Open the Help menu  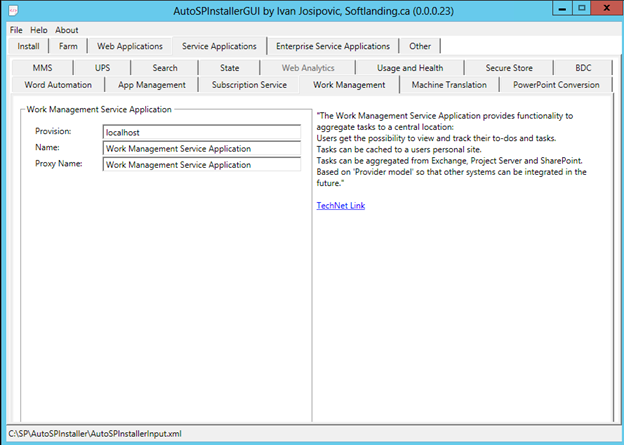38,30
